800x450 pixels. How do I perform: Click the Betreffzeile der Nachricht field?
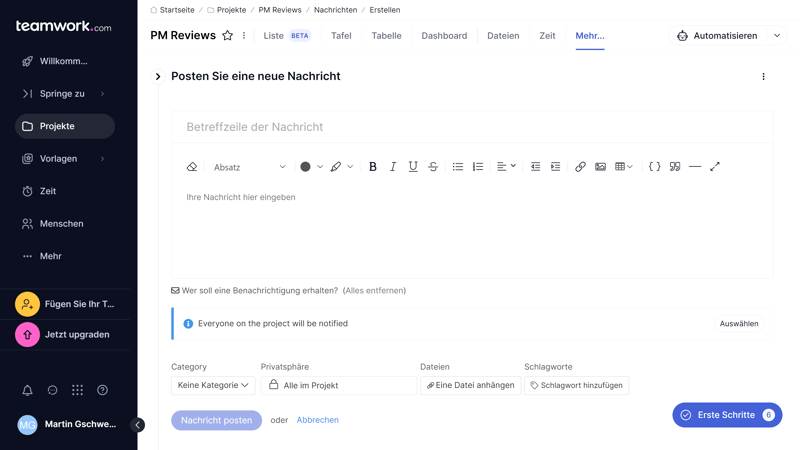(x=472, y=127)
